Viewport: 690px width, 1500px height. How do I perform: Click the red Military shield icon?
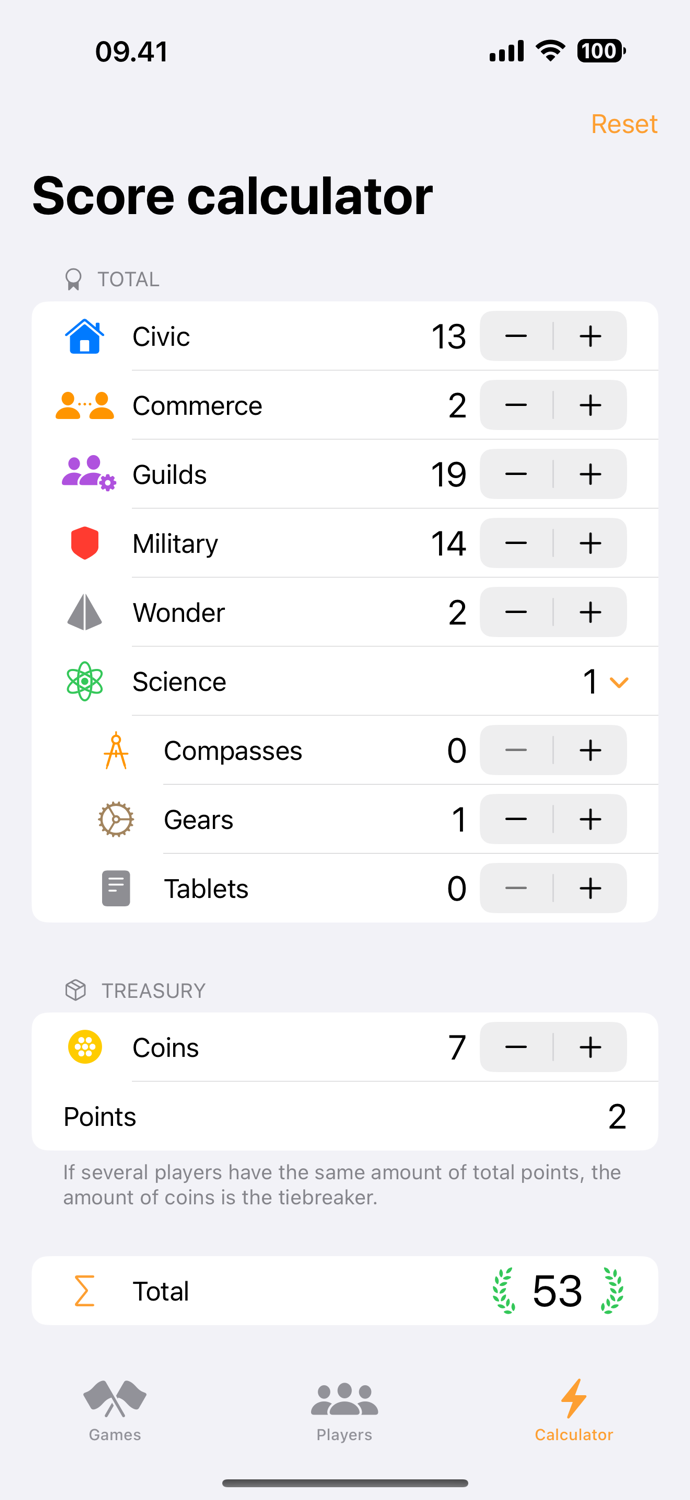click(x=84, y=543)
